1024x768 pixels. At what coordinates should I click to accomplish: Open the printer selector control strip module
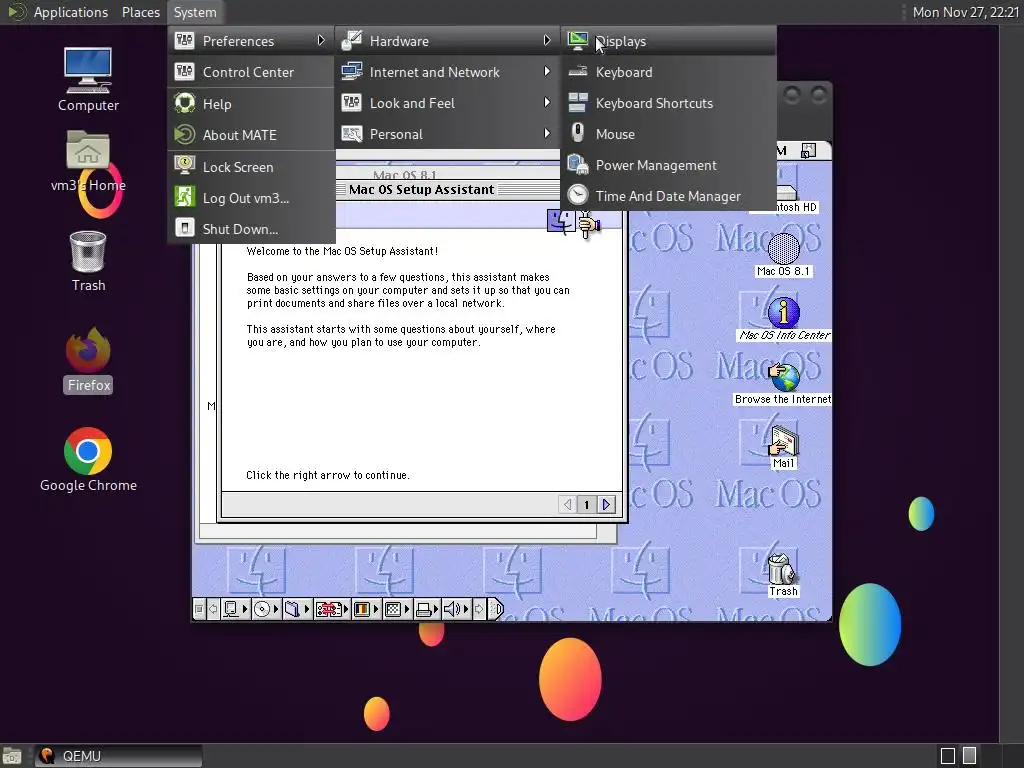[427, 609]
